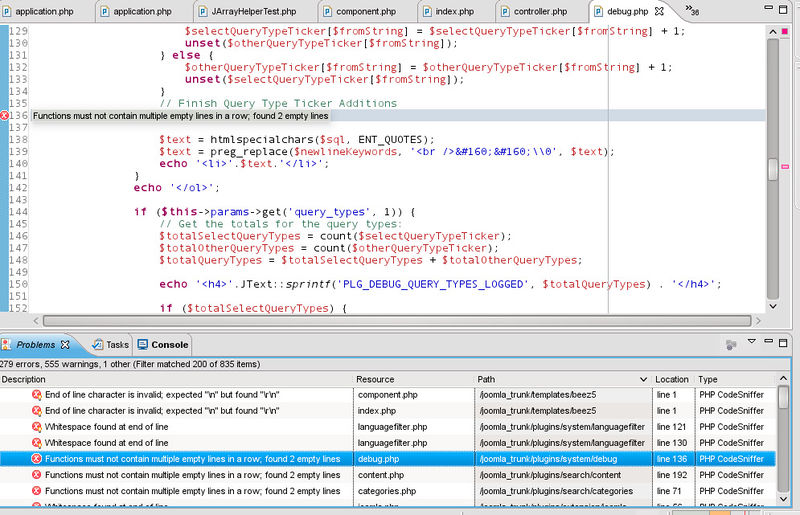Image resolution: width=800 pixels, height=515 pixels.
Task: Show the hidden editors overflow list
Action: point(692,11)
